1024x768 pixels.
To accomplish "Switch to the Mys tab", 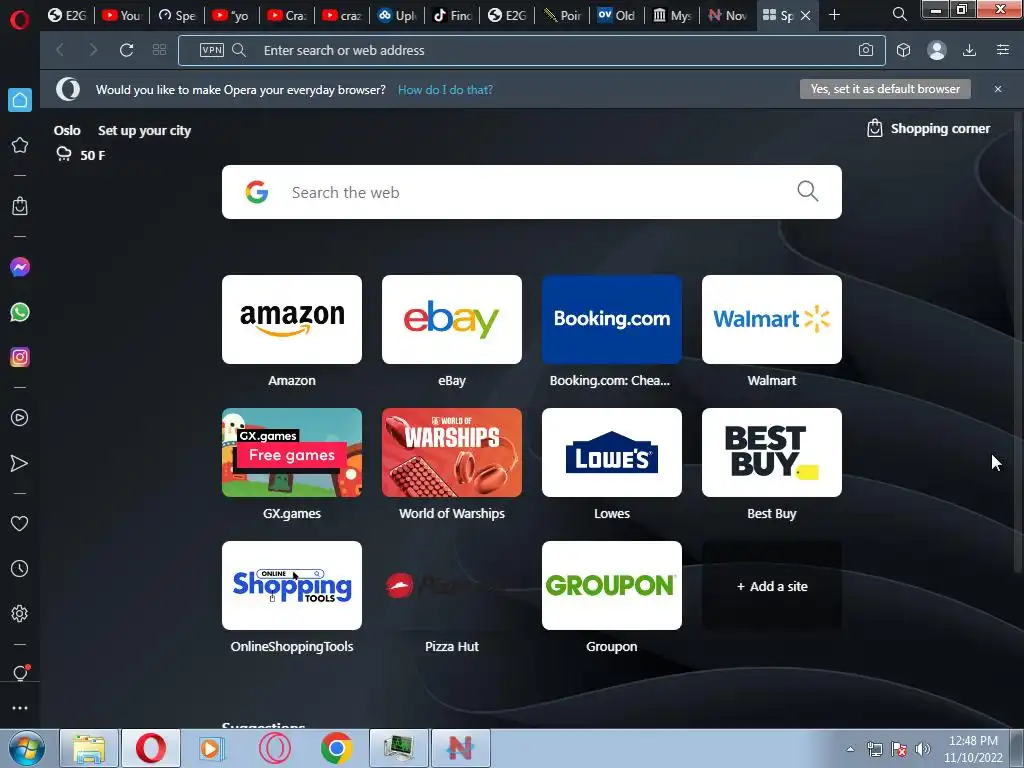I will pyautogui.click(x=672, y=15).
